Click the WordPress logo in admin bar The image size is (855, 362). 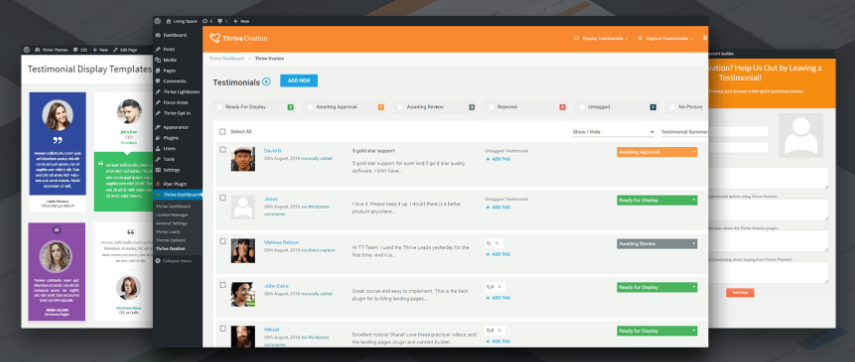tap(158, 21)
